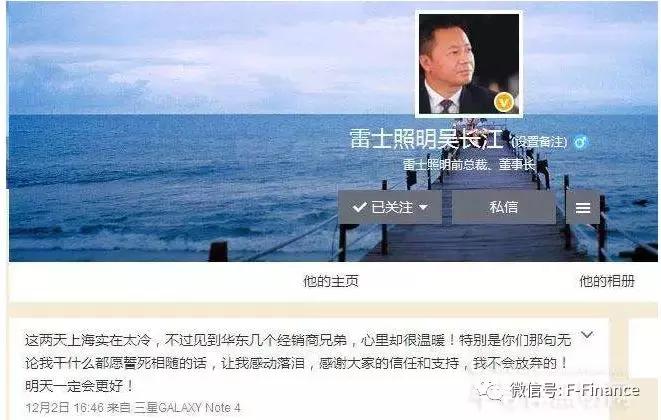Open the post options chevron

[x=587, y=336]
